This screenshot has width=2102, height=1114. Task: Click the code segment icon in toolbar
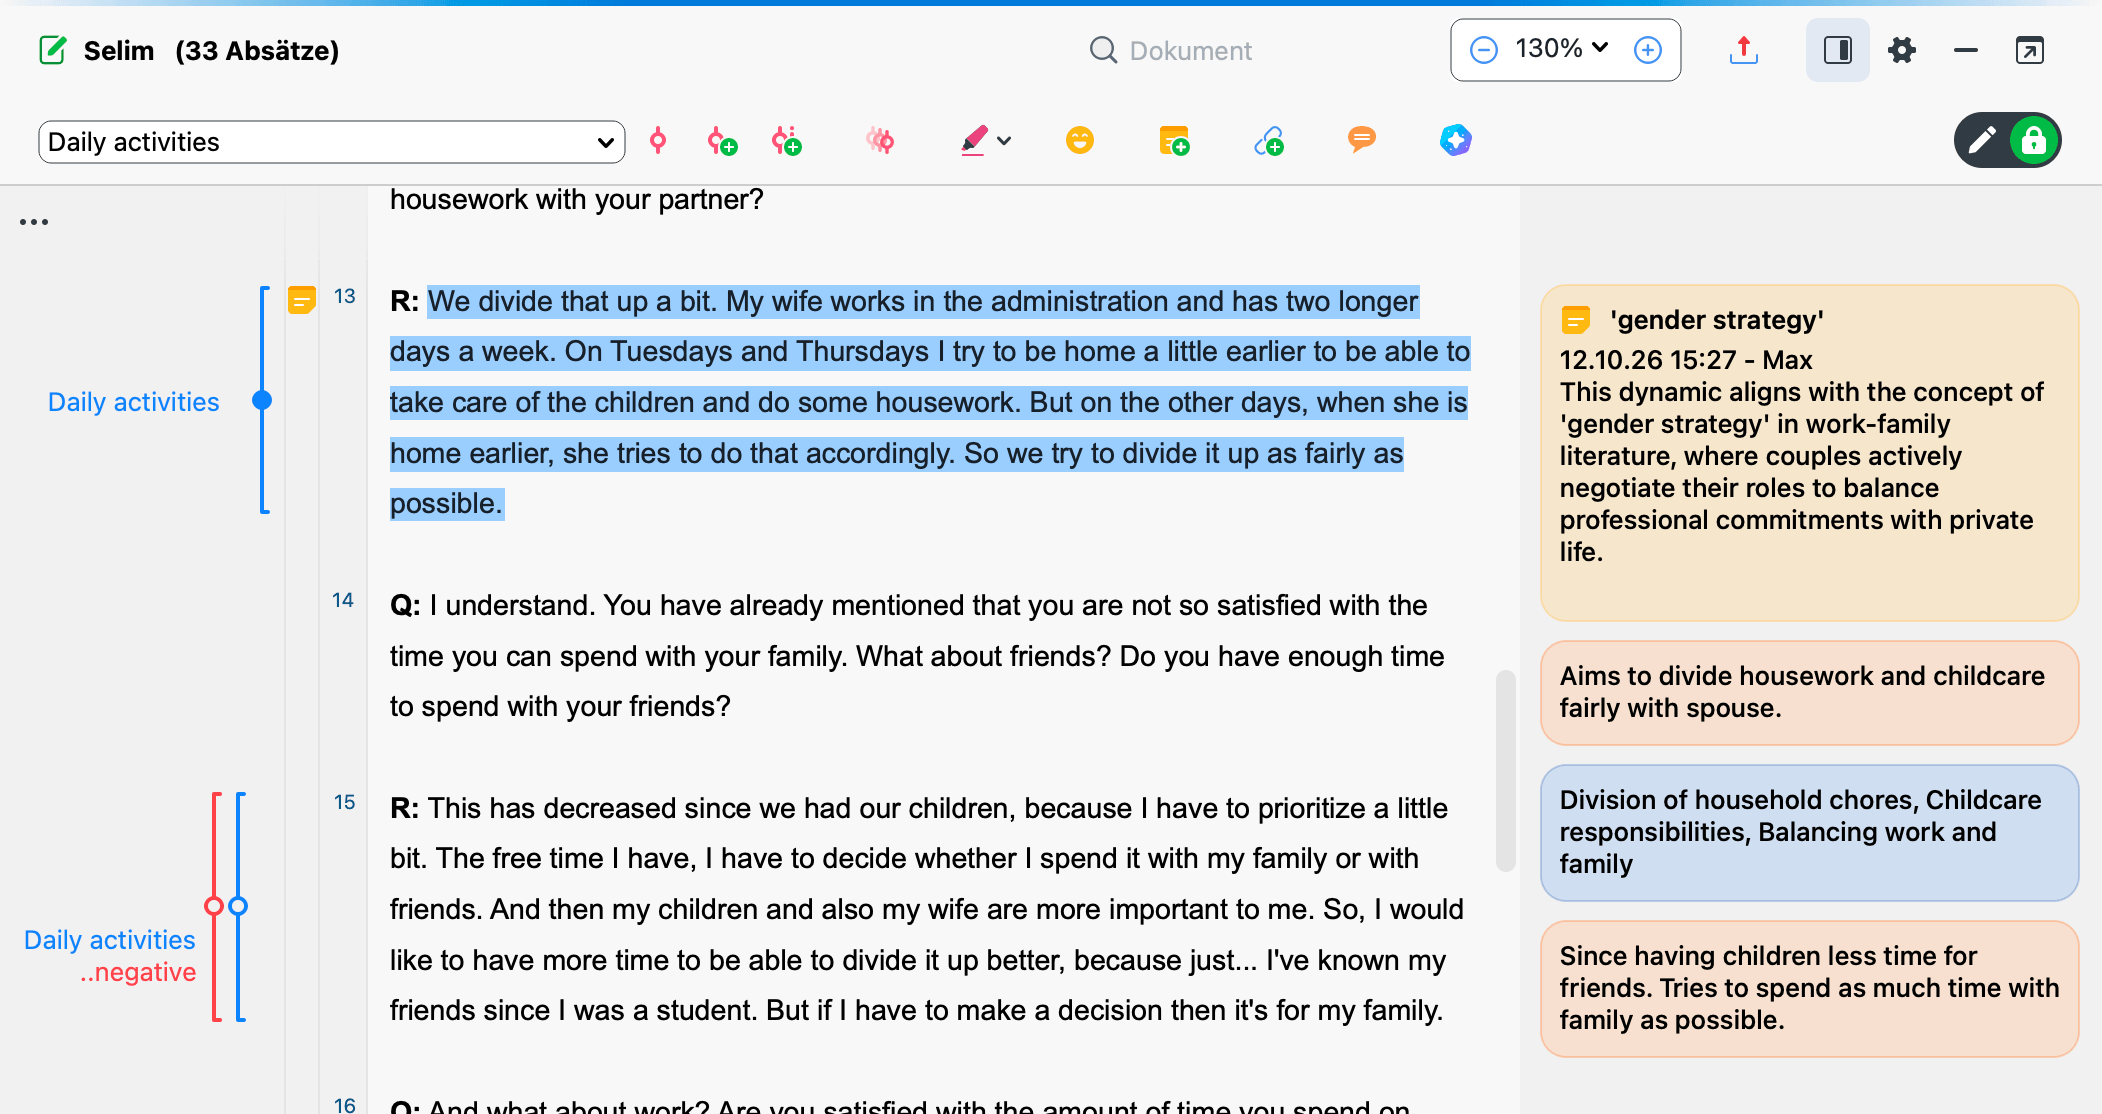pos(658,141)
